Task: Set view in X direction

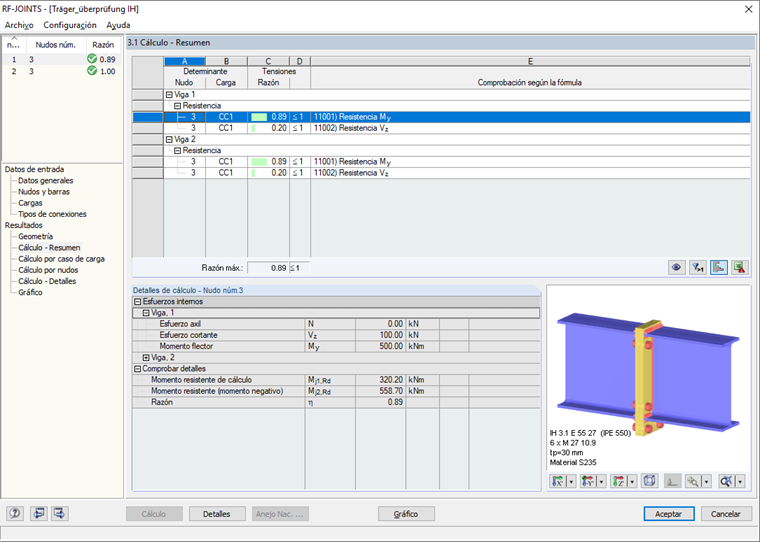Action: [558, 481]
